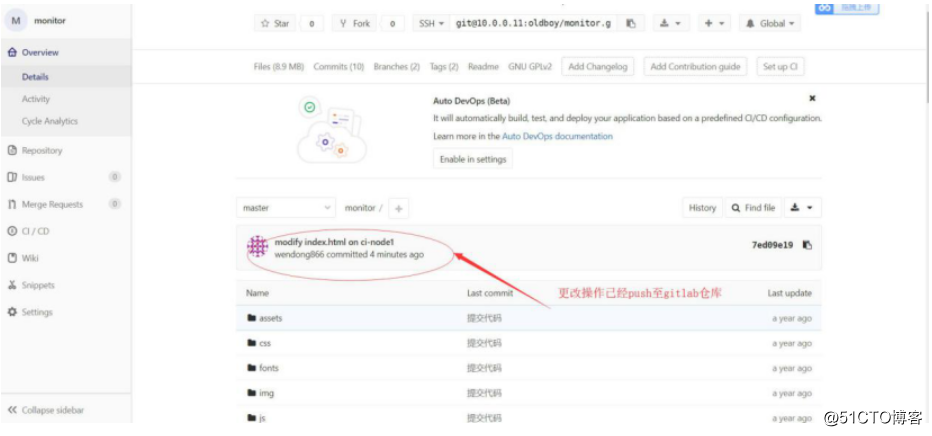
Task: Click Add Changelog button
Action: 598,67
